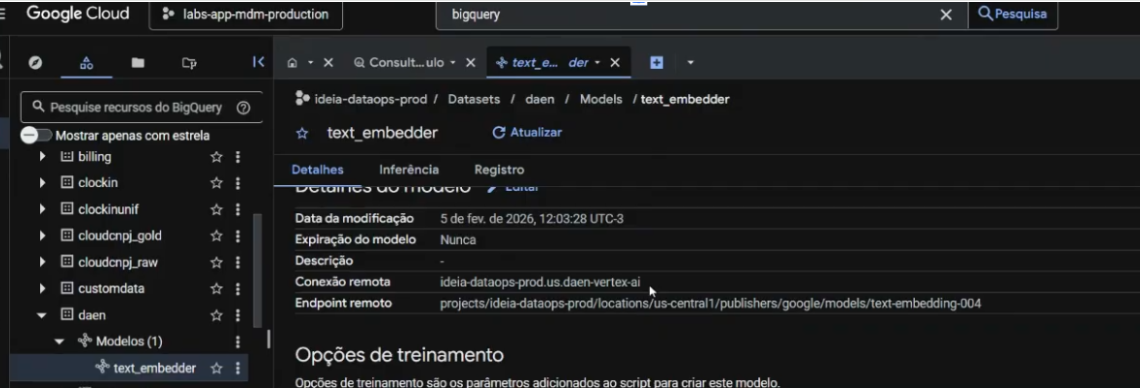Open daen breadcrumb link
The height and width of the screenshot is (388, 1140).
539,99
